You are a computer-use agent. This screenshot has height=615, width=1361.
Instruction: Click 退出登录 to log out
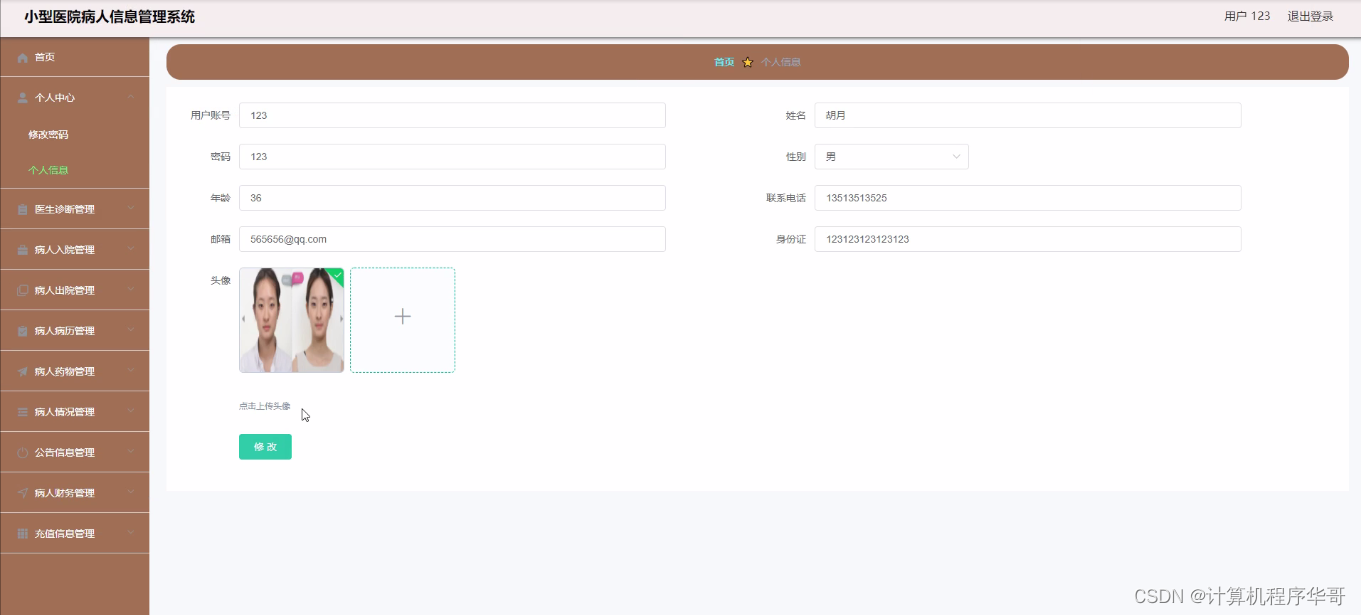pos(1310,16)
